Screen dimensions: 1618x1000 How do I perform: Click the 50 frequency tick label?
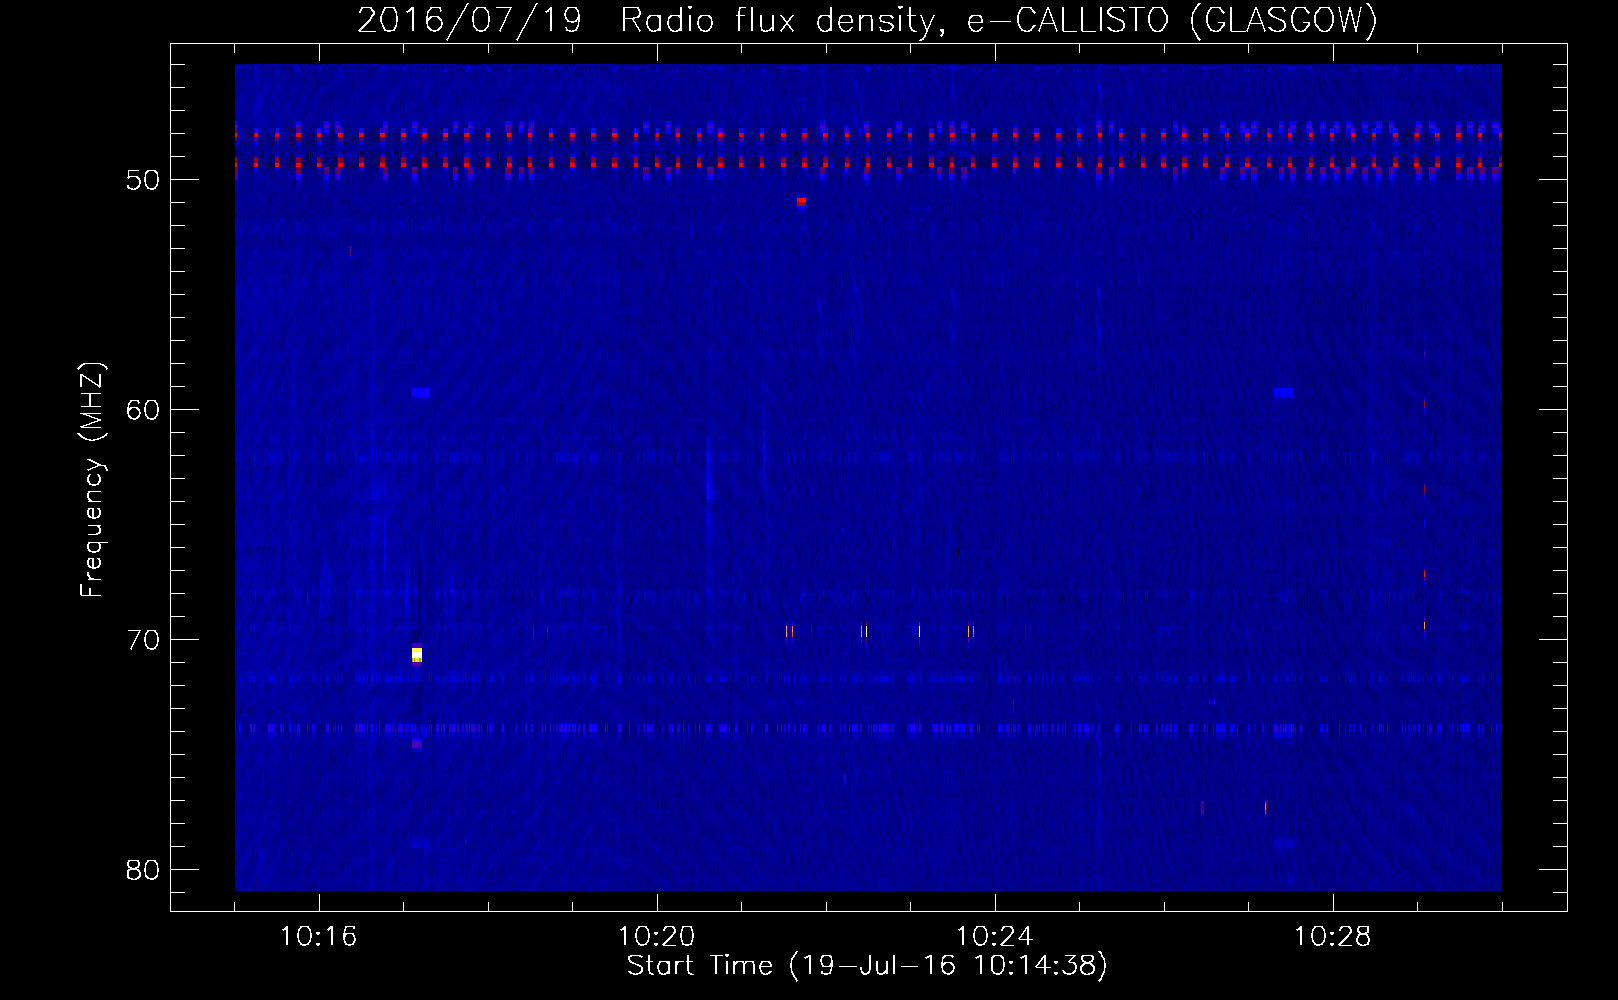[144, 180]
